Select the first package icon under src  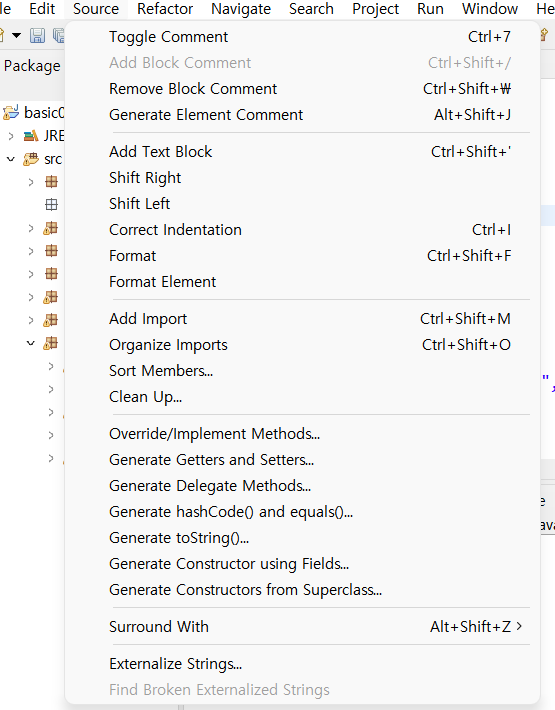pyautogui.click(x=51, y=182)
